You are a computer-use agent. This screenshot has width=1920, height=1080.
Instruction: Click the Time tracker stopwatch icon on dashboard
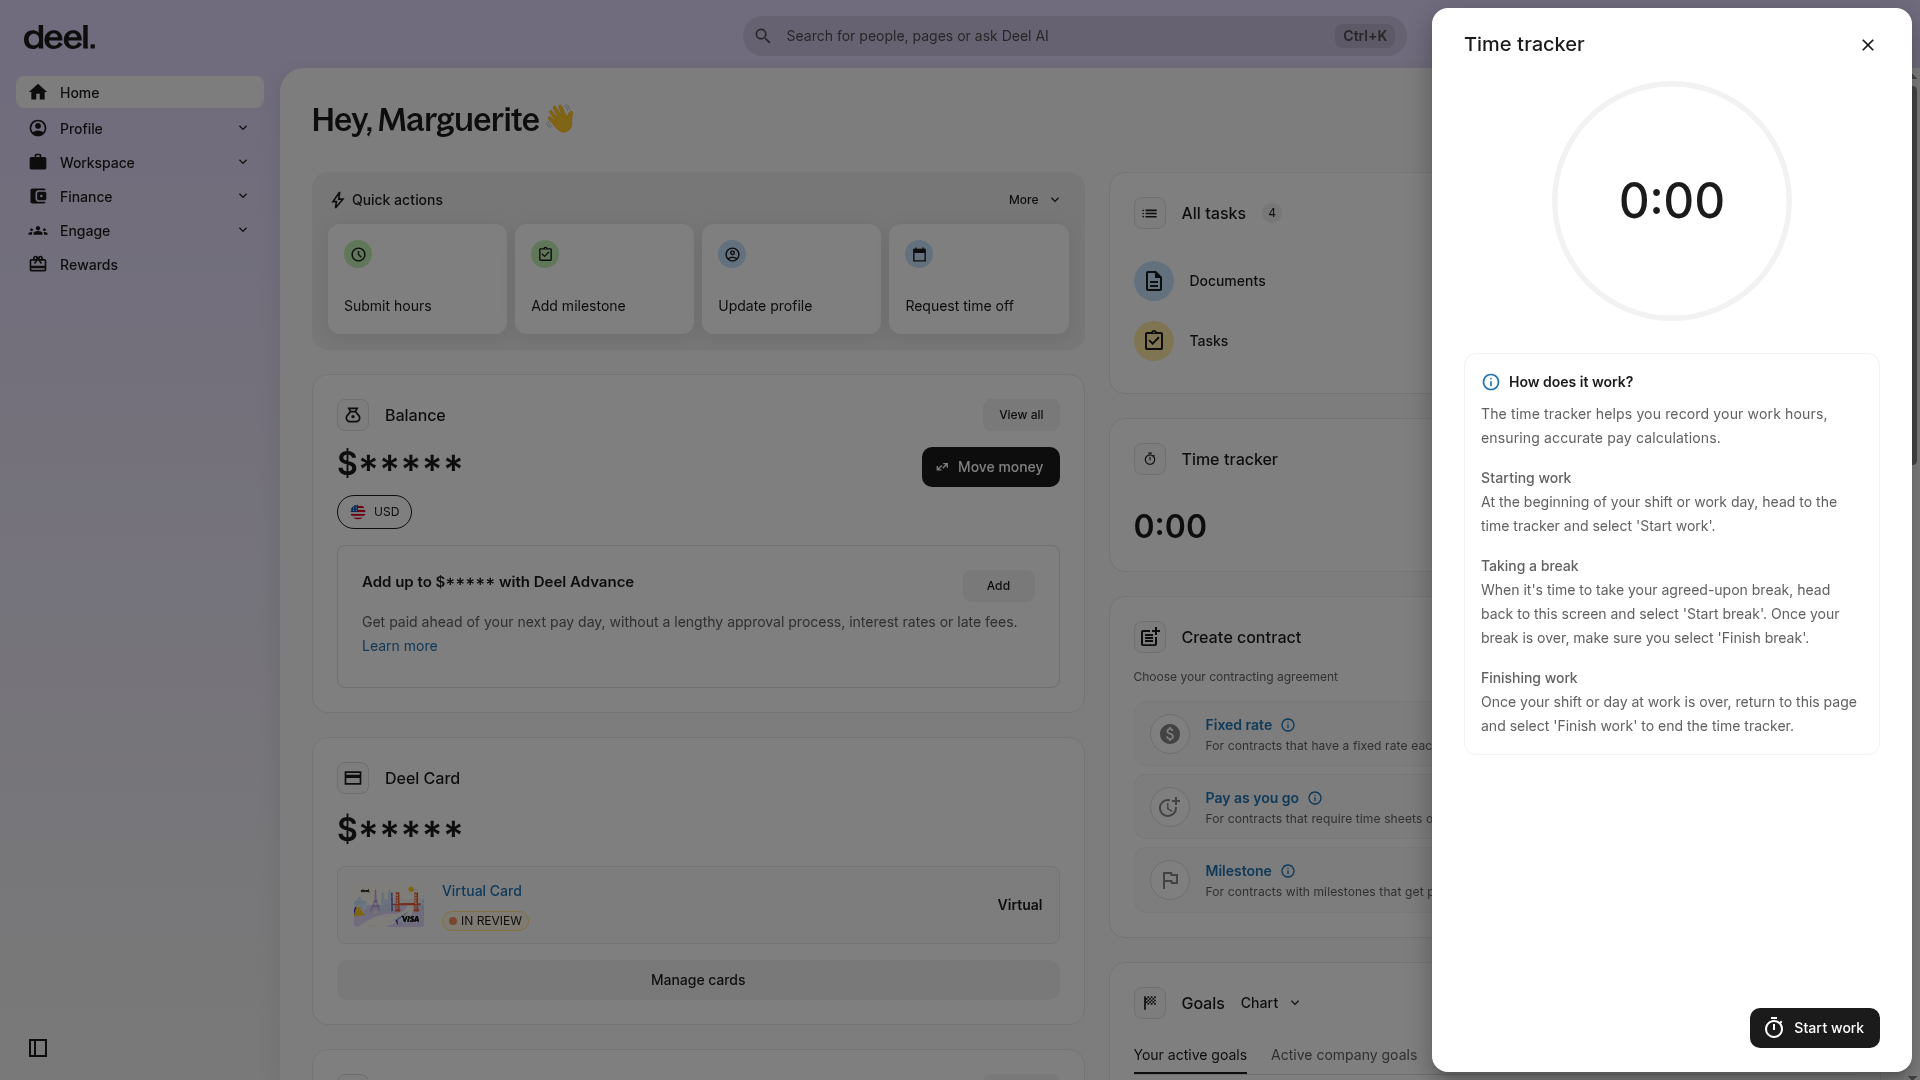point(1150,459)
